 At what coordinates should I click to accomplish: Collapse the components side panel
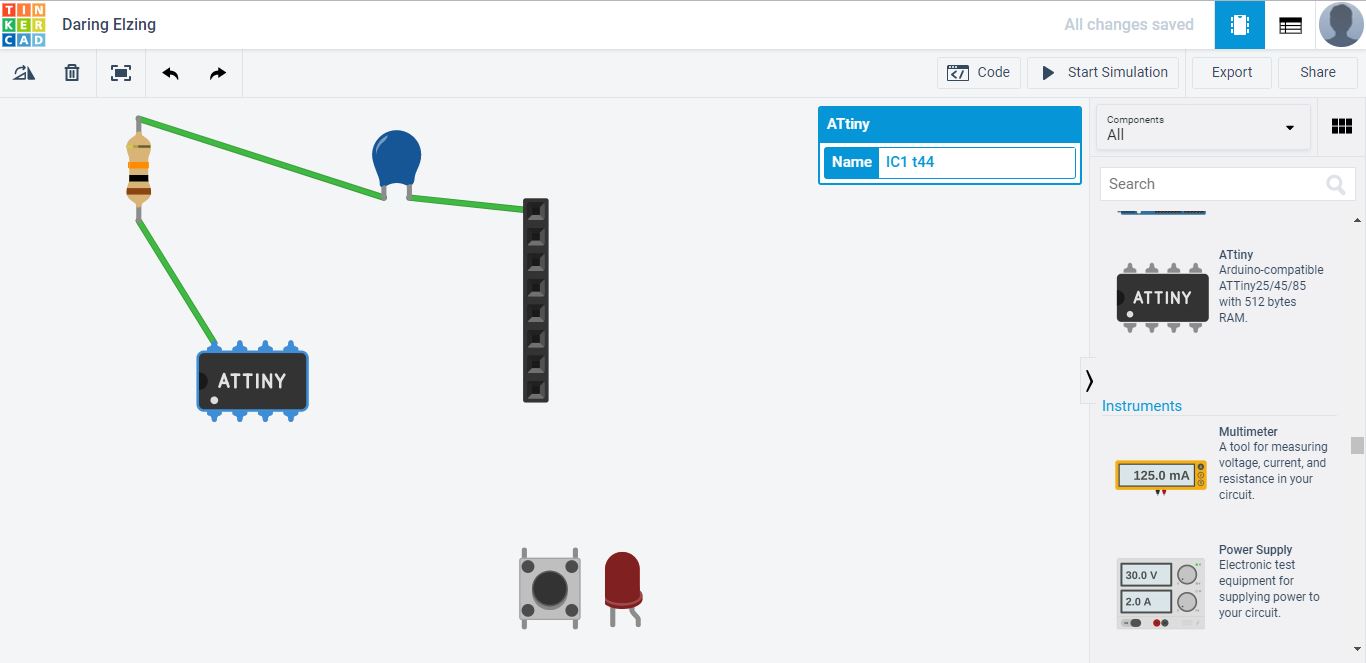click(x=1089, y=380)
